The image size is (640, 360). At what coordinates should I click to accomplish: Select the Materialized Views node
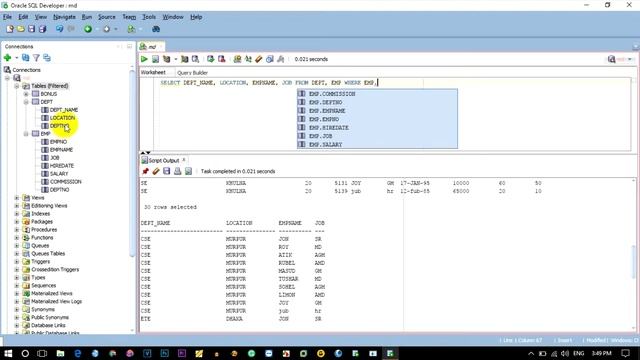click(x=51, y=293)
